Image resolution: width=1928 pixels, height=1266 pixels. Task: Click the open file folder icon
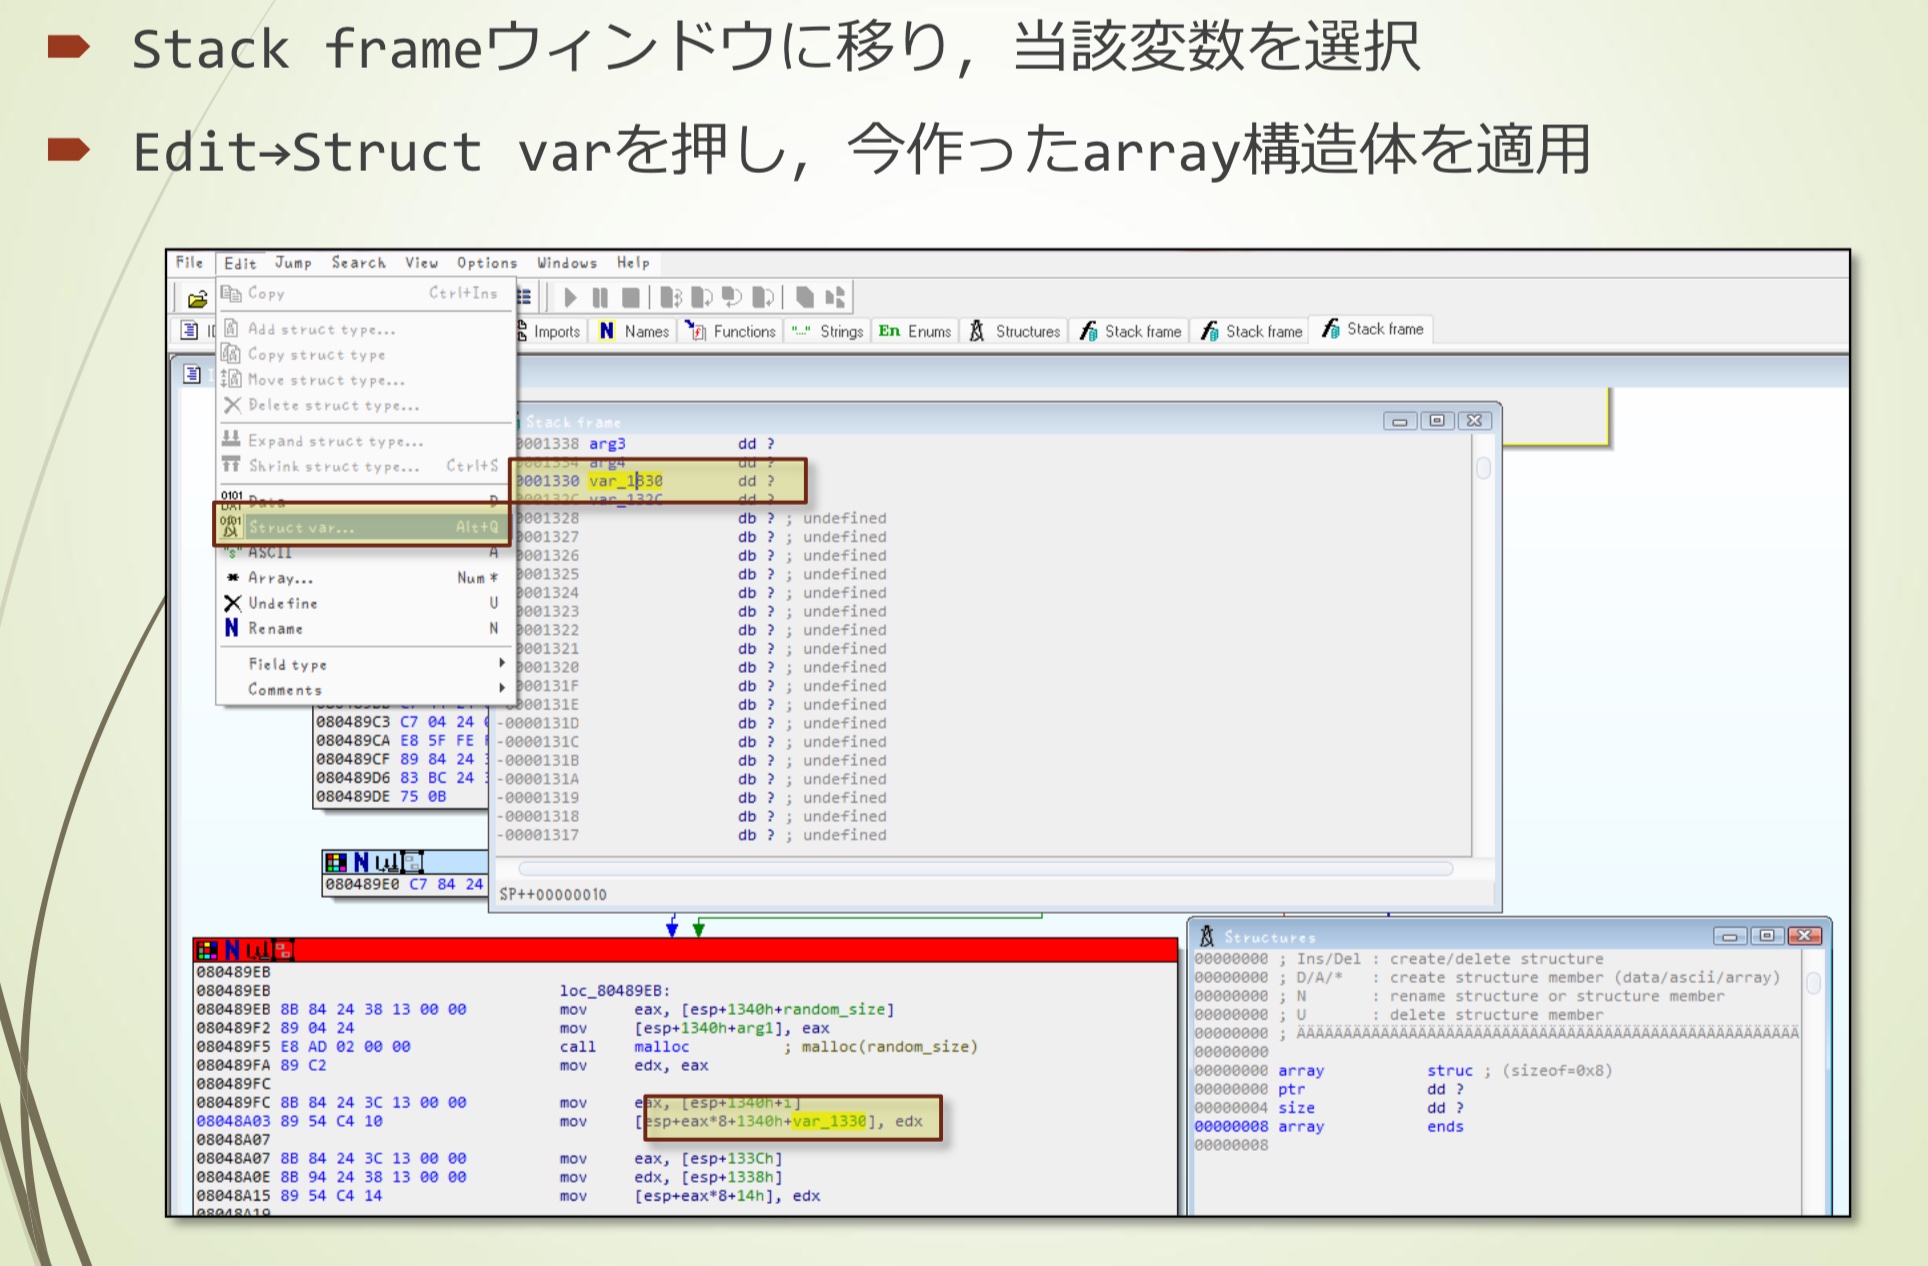(x=197, y=298)
